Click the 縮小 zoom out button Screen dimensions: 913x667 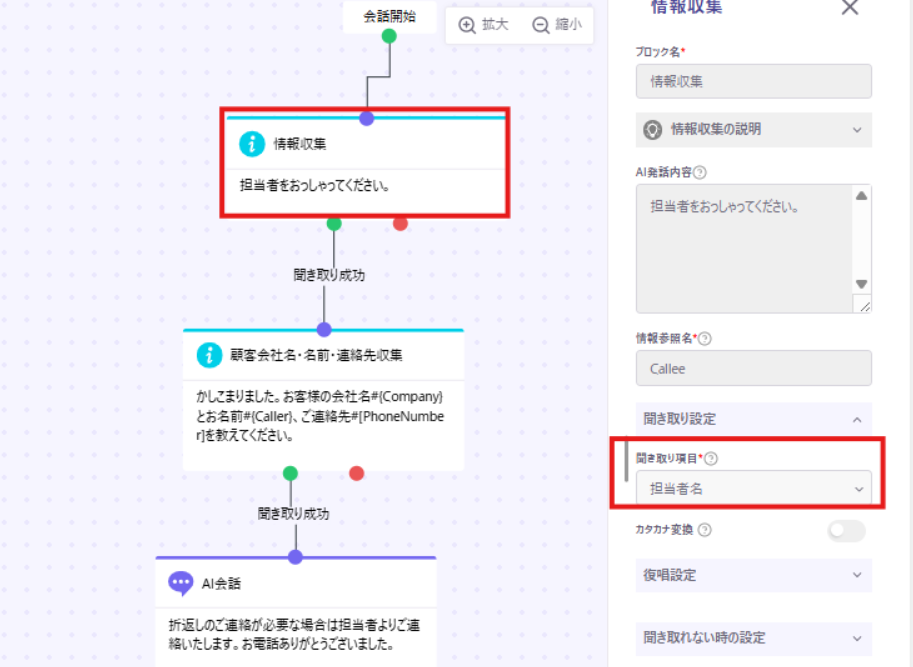[x=557, y=25]
